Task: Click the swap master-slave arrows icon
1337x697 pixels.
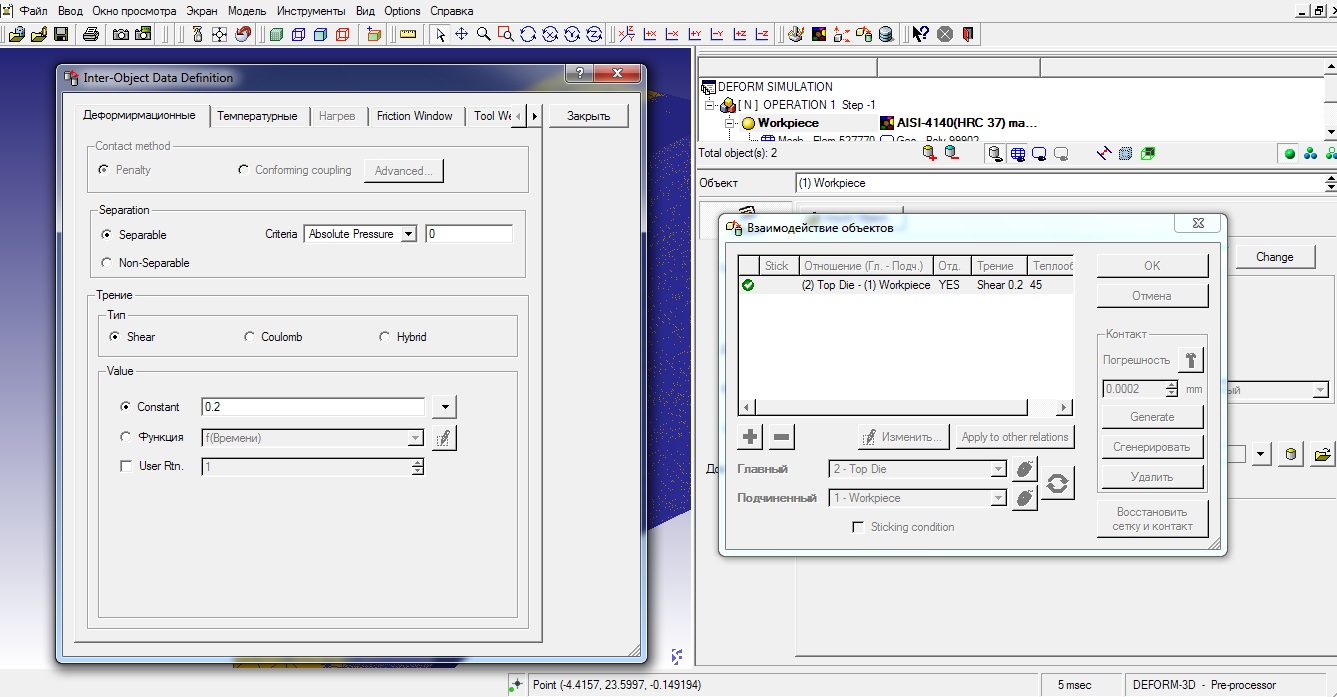Action: [x=1058, y=484]
